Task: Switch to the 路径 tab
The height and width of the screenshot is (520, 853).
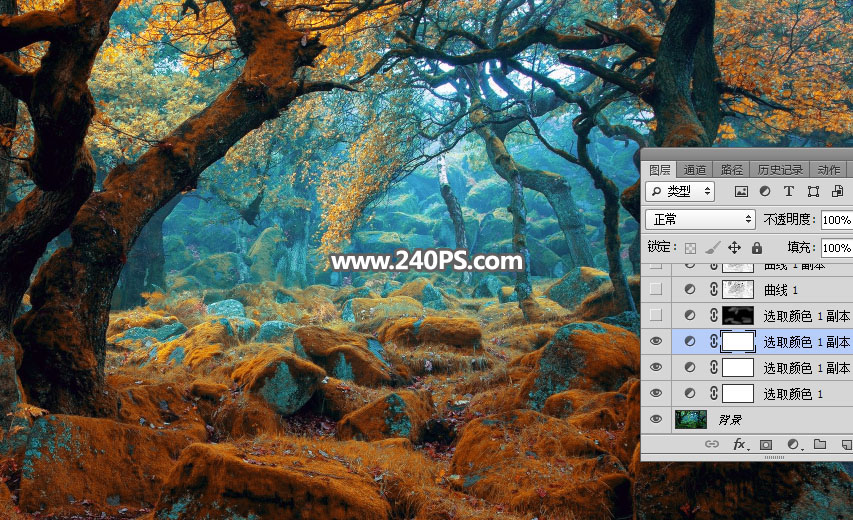Action: [732, 170]
